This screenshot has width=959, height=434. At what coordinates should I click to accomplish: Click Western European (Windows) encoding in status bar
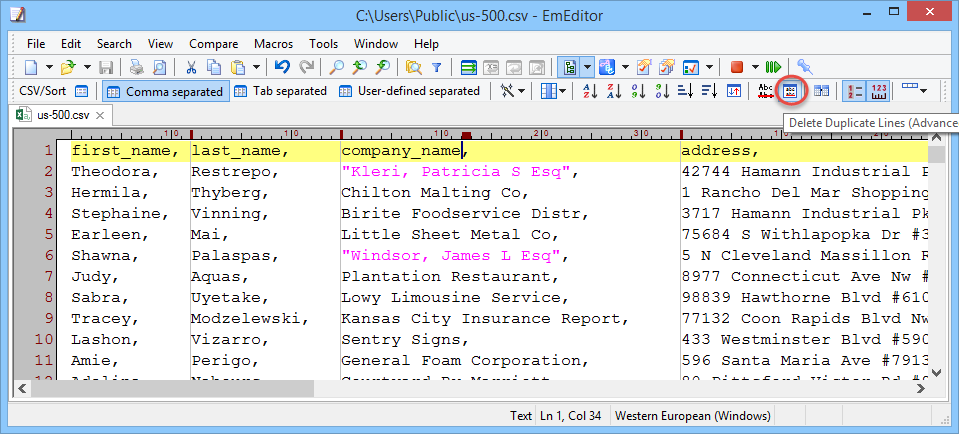[692, 416]
